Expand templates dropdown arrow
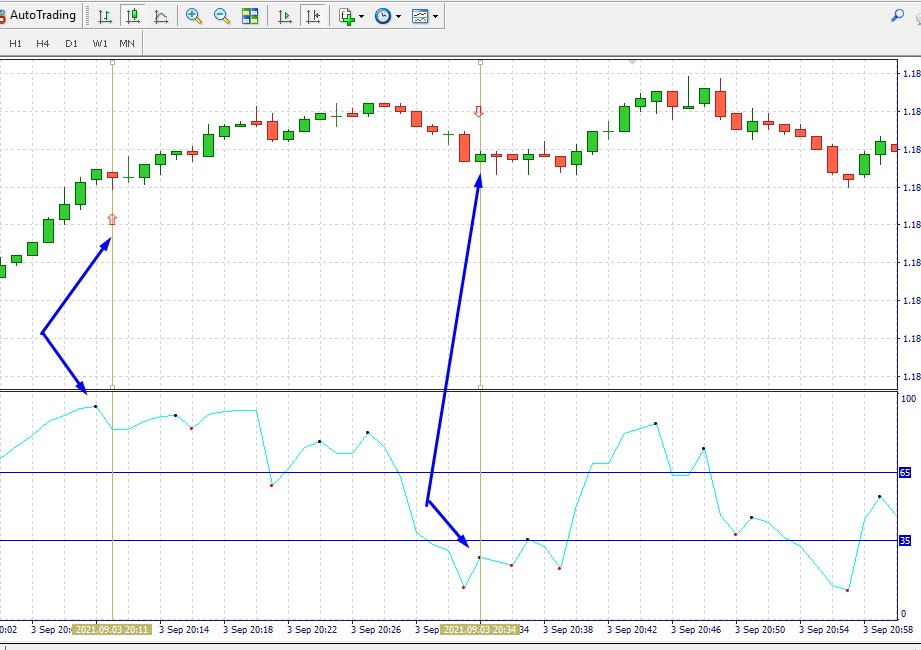Screen dimensions: 921x650 (x=435, y=16)
